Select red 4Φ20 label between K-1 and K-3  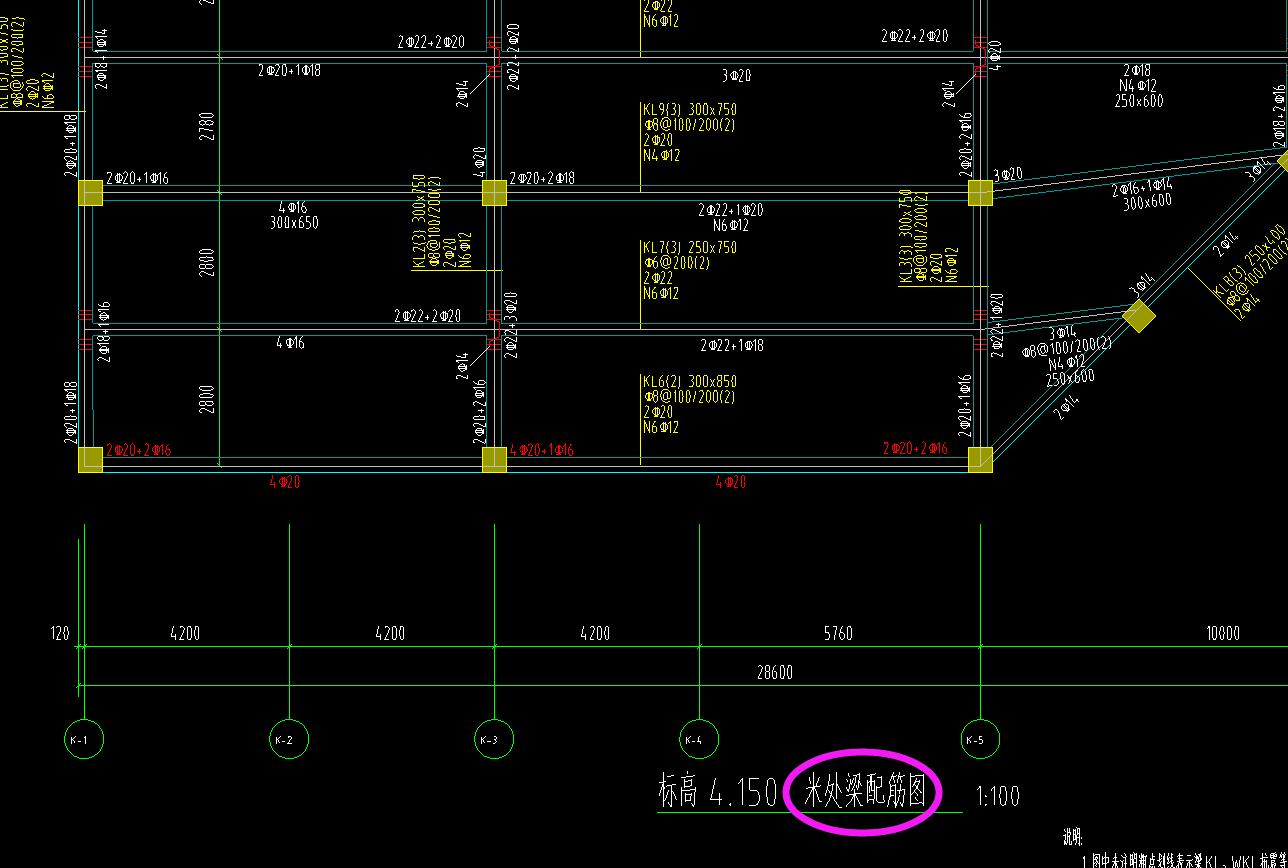click(285, 482)
